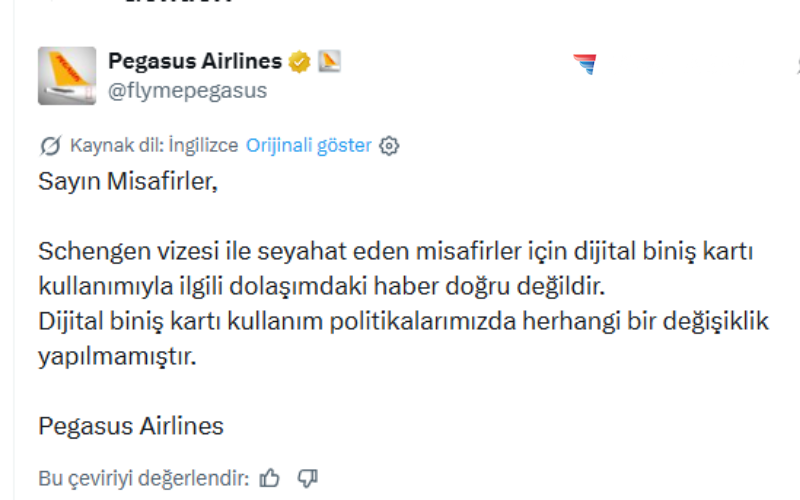Click the Pegasus Airlines account name
Viewport: 800px width, 500px height.
click(194, 61)
